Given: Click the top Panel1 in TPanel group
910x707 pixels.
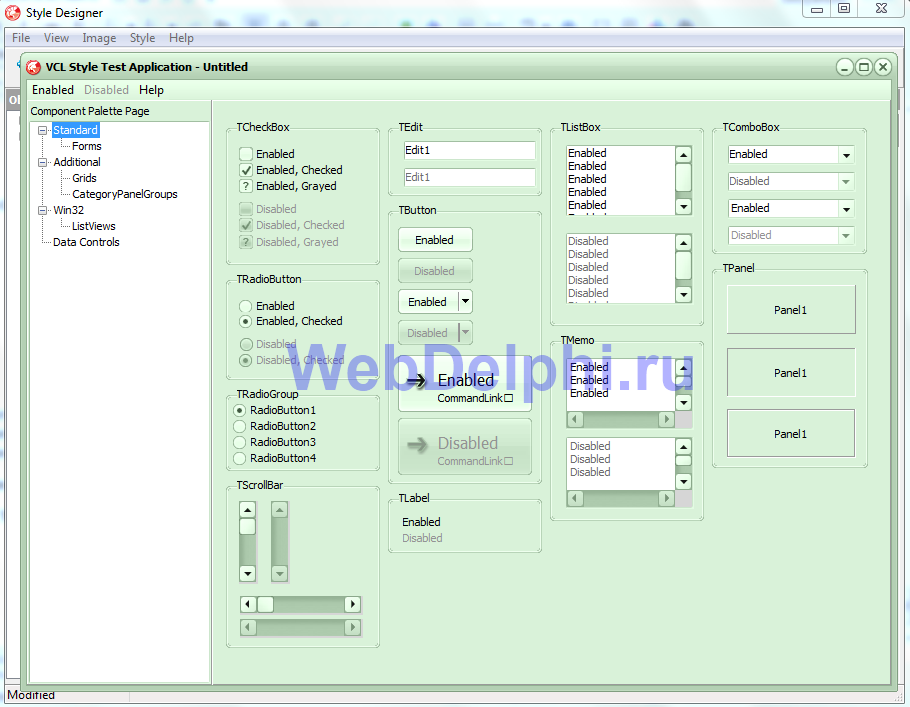Looking at the screenshot, I should (x=791, y=309).
